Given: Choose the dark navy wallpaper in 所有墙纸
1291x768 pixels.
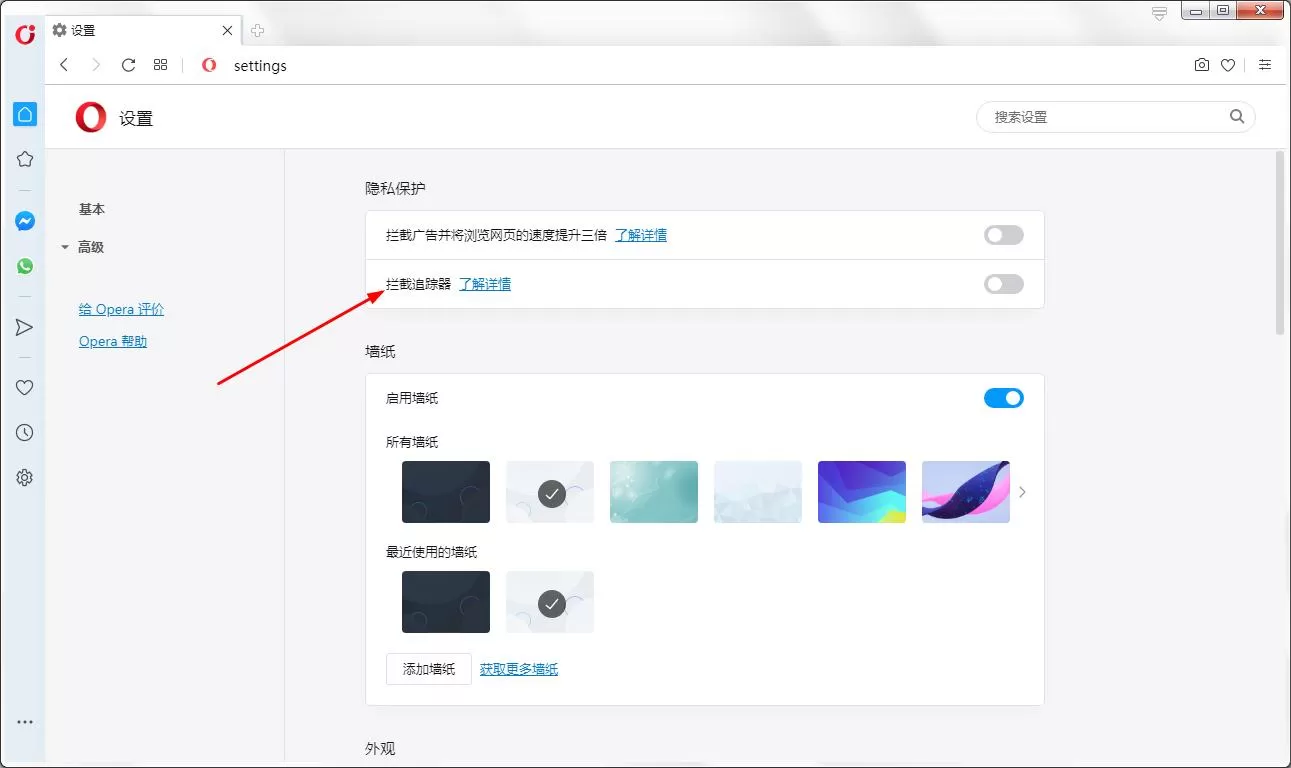Looking at the screenshot, I should pyautogui.click(x=446, y=492).
